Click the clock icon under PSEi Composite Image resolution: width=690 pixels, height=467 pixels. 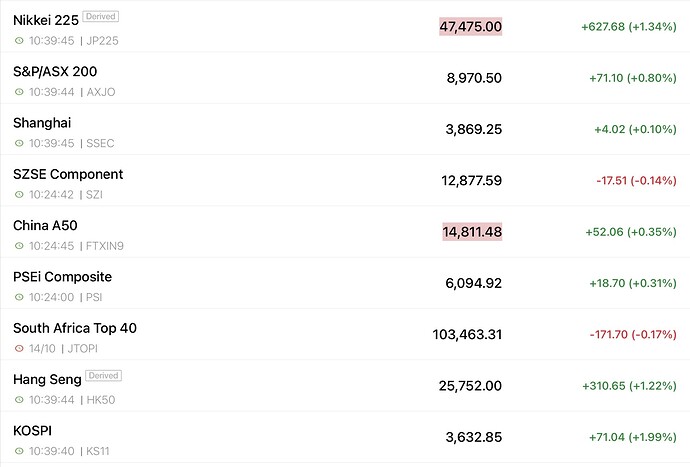[x=19, y=297]
